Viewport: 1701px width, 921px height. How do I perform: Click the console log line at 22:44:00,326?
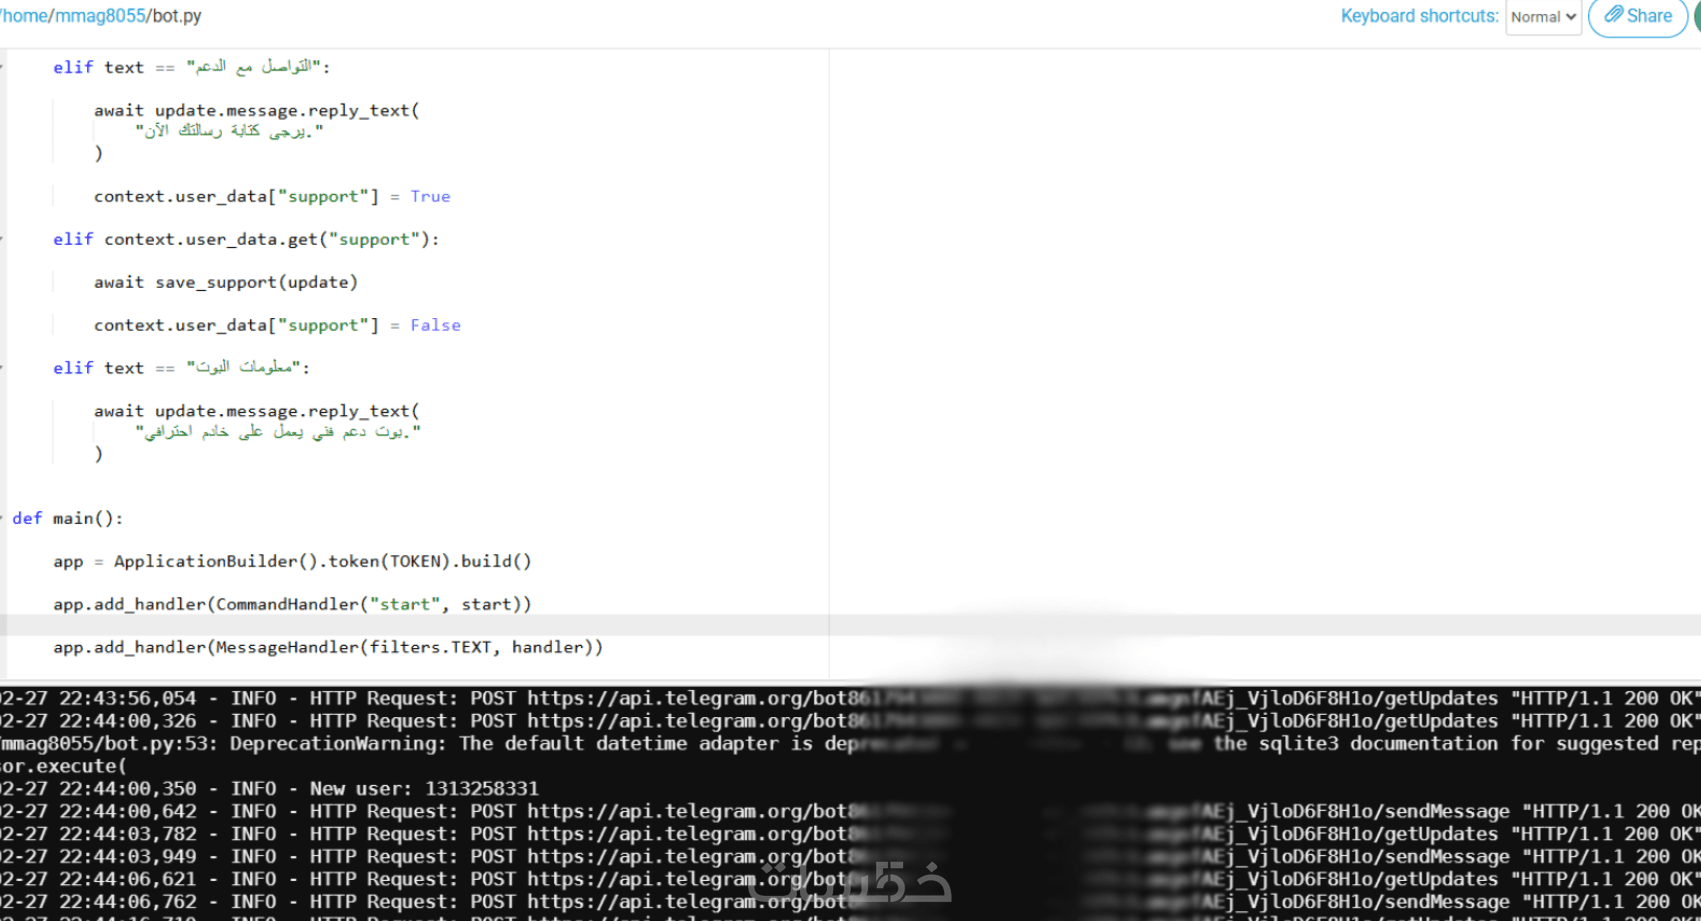[x=850, y=721]
